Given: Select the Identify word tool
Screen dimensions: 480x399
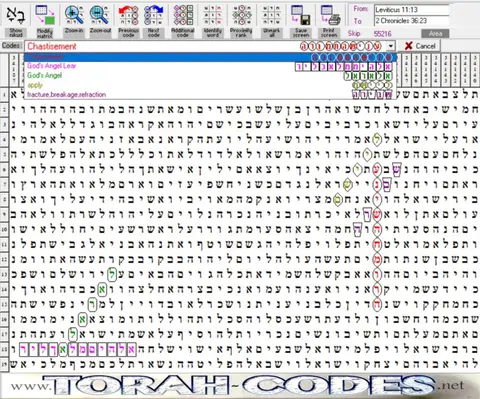Looking at the screenshot, I should [213, 15].
